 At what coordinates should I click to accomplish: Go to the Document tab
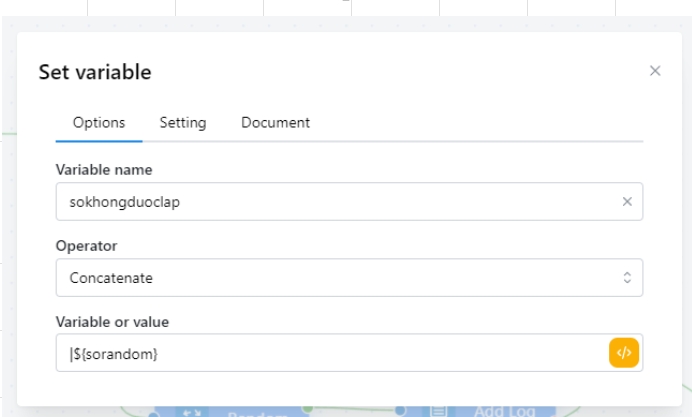tap(275, 123)
